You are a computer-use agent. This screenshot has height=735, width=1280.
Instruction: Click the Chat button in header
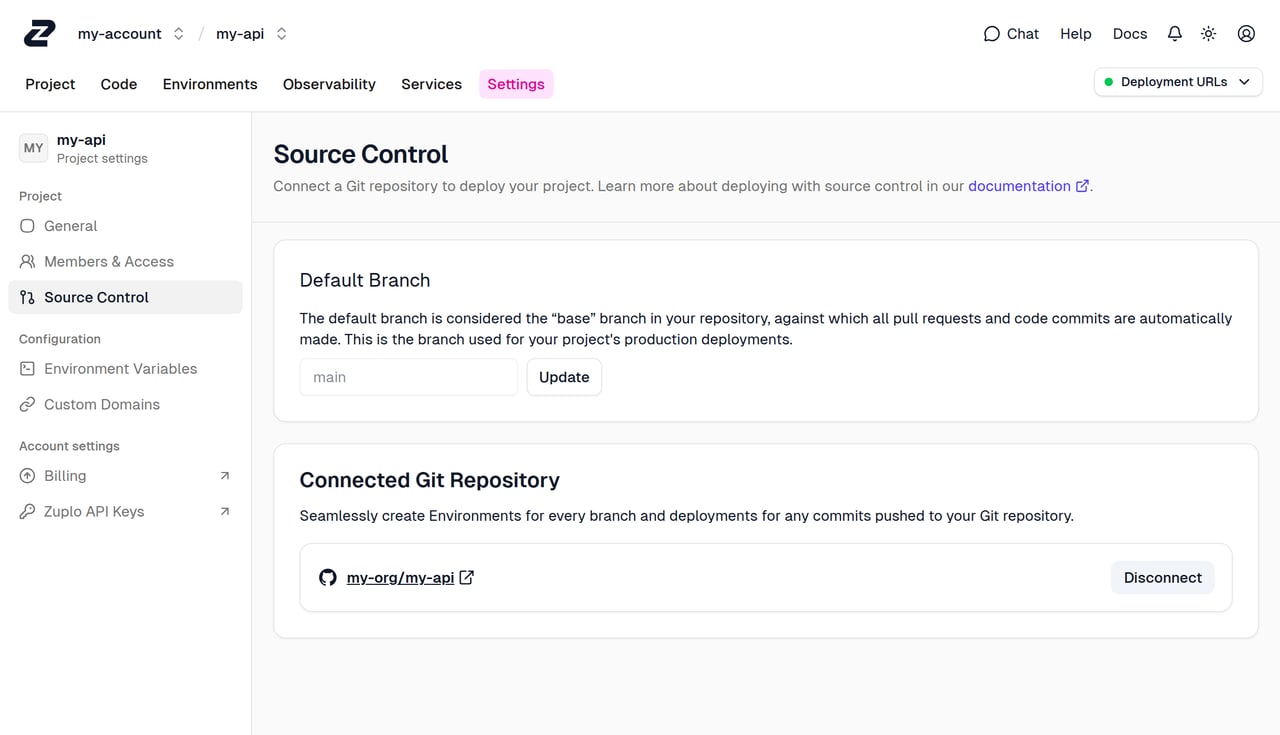(x=1011, y=33)
